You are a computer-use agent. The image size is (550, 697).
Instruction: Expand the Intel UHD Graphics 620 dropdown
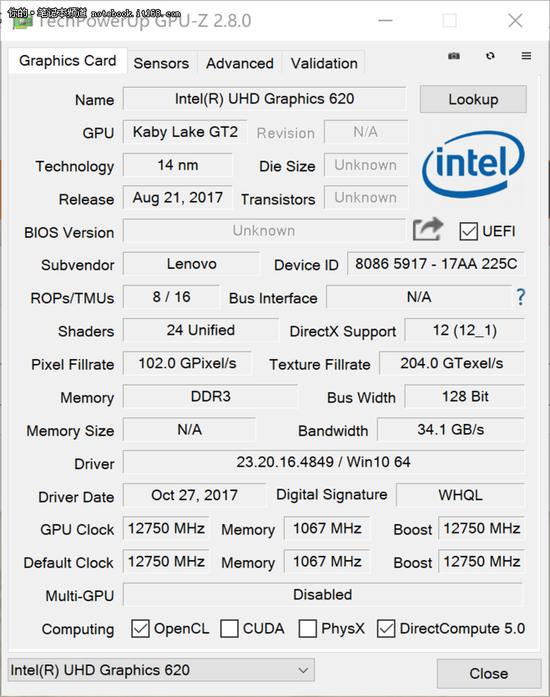pos(161,670)
